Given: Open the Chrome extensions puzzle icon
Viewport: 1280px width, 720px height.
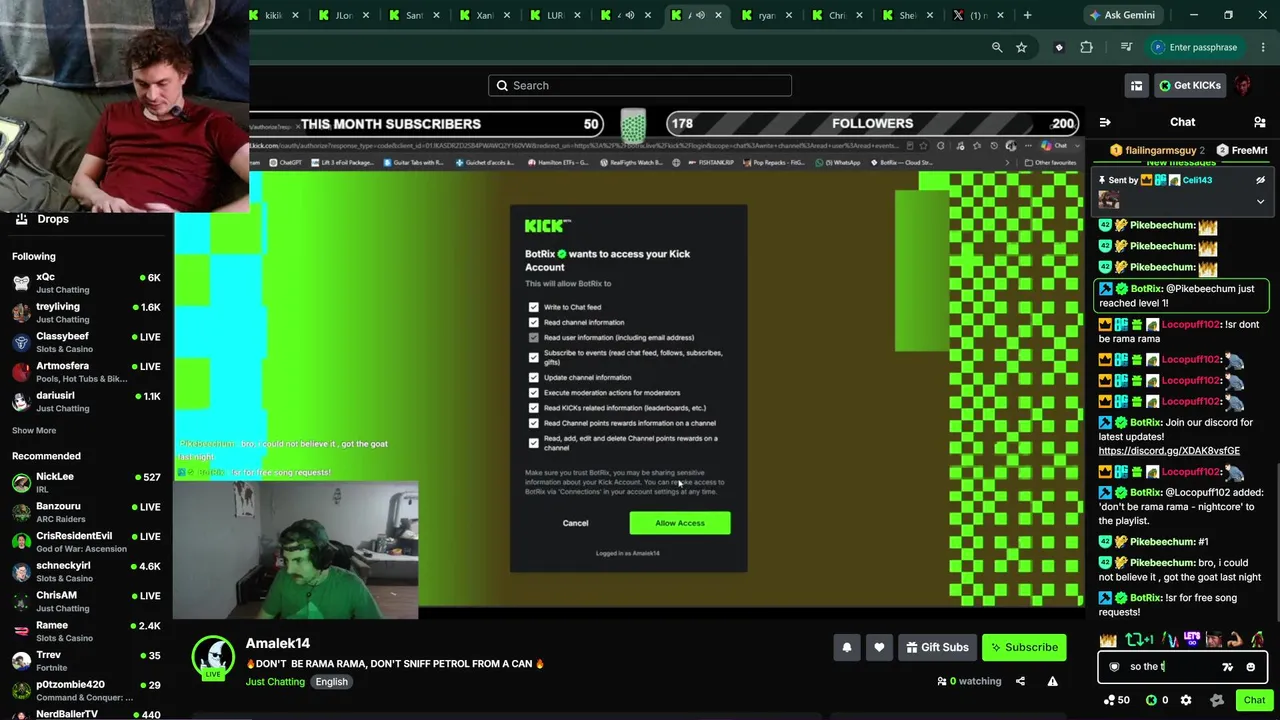Looking at the screenshot, I should (x=1086, y=47).
